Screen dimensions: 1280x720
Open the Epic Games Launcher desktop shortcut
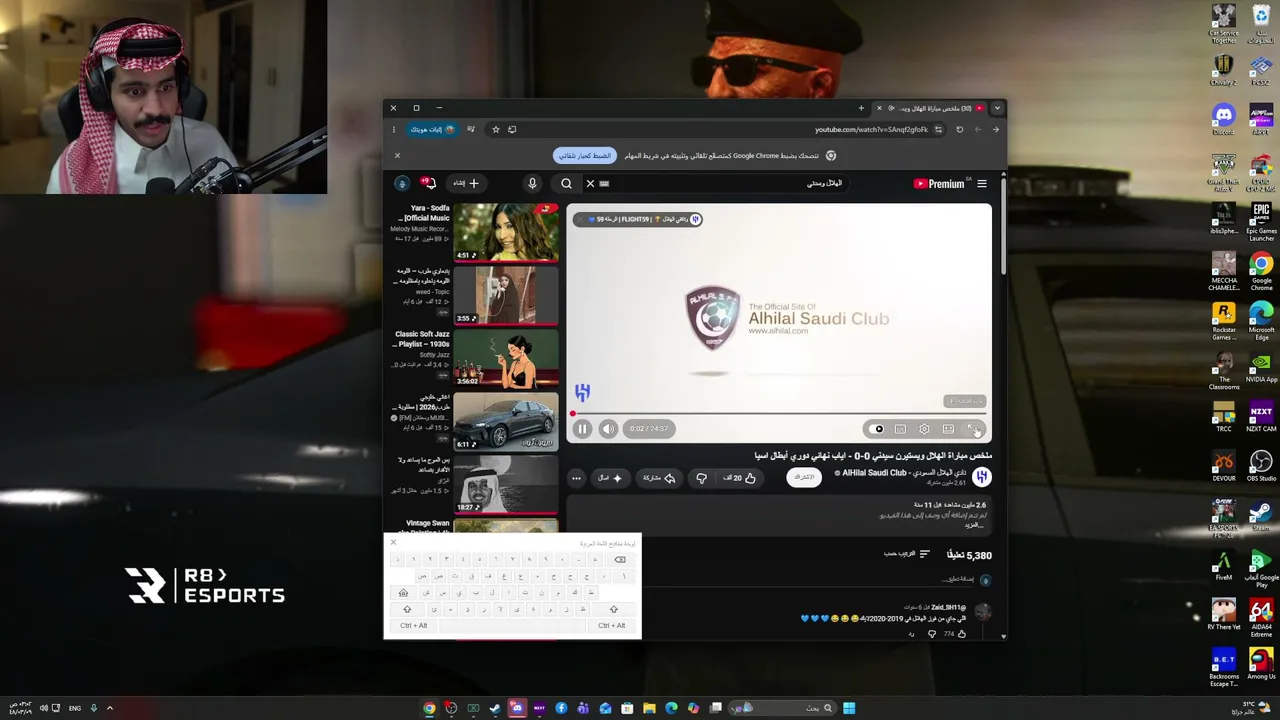(1261, 222)
